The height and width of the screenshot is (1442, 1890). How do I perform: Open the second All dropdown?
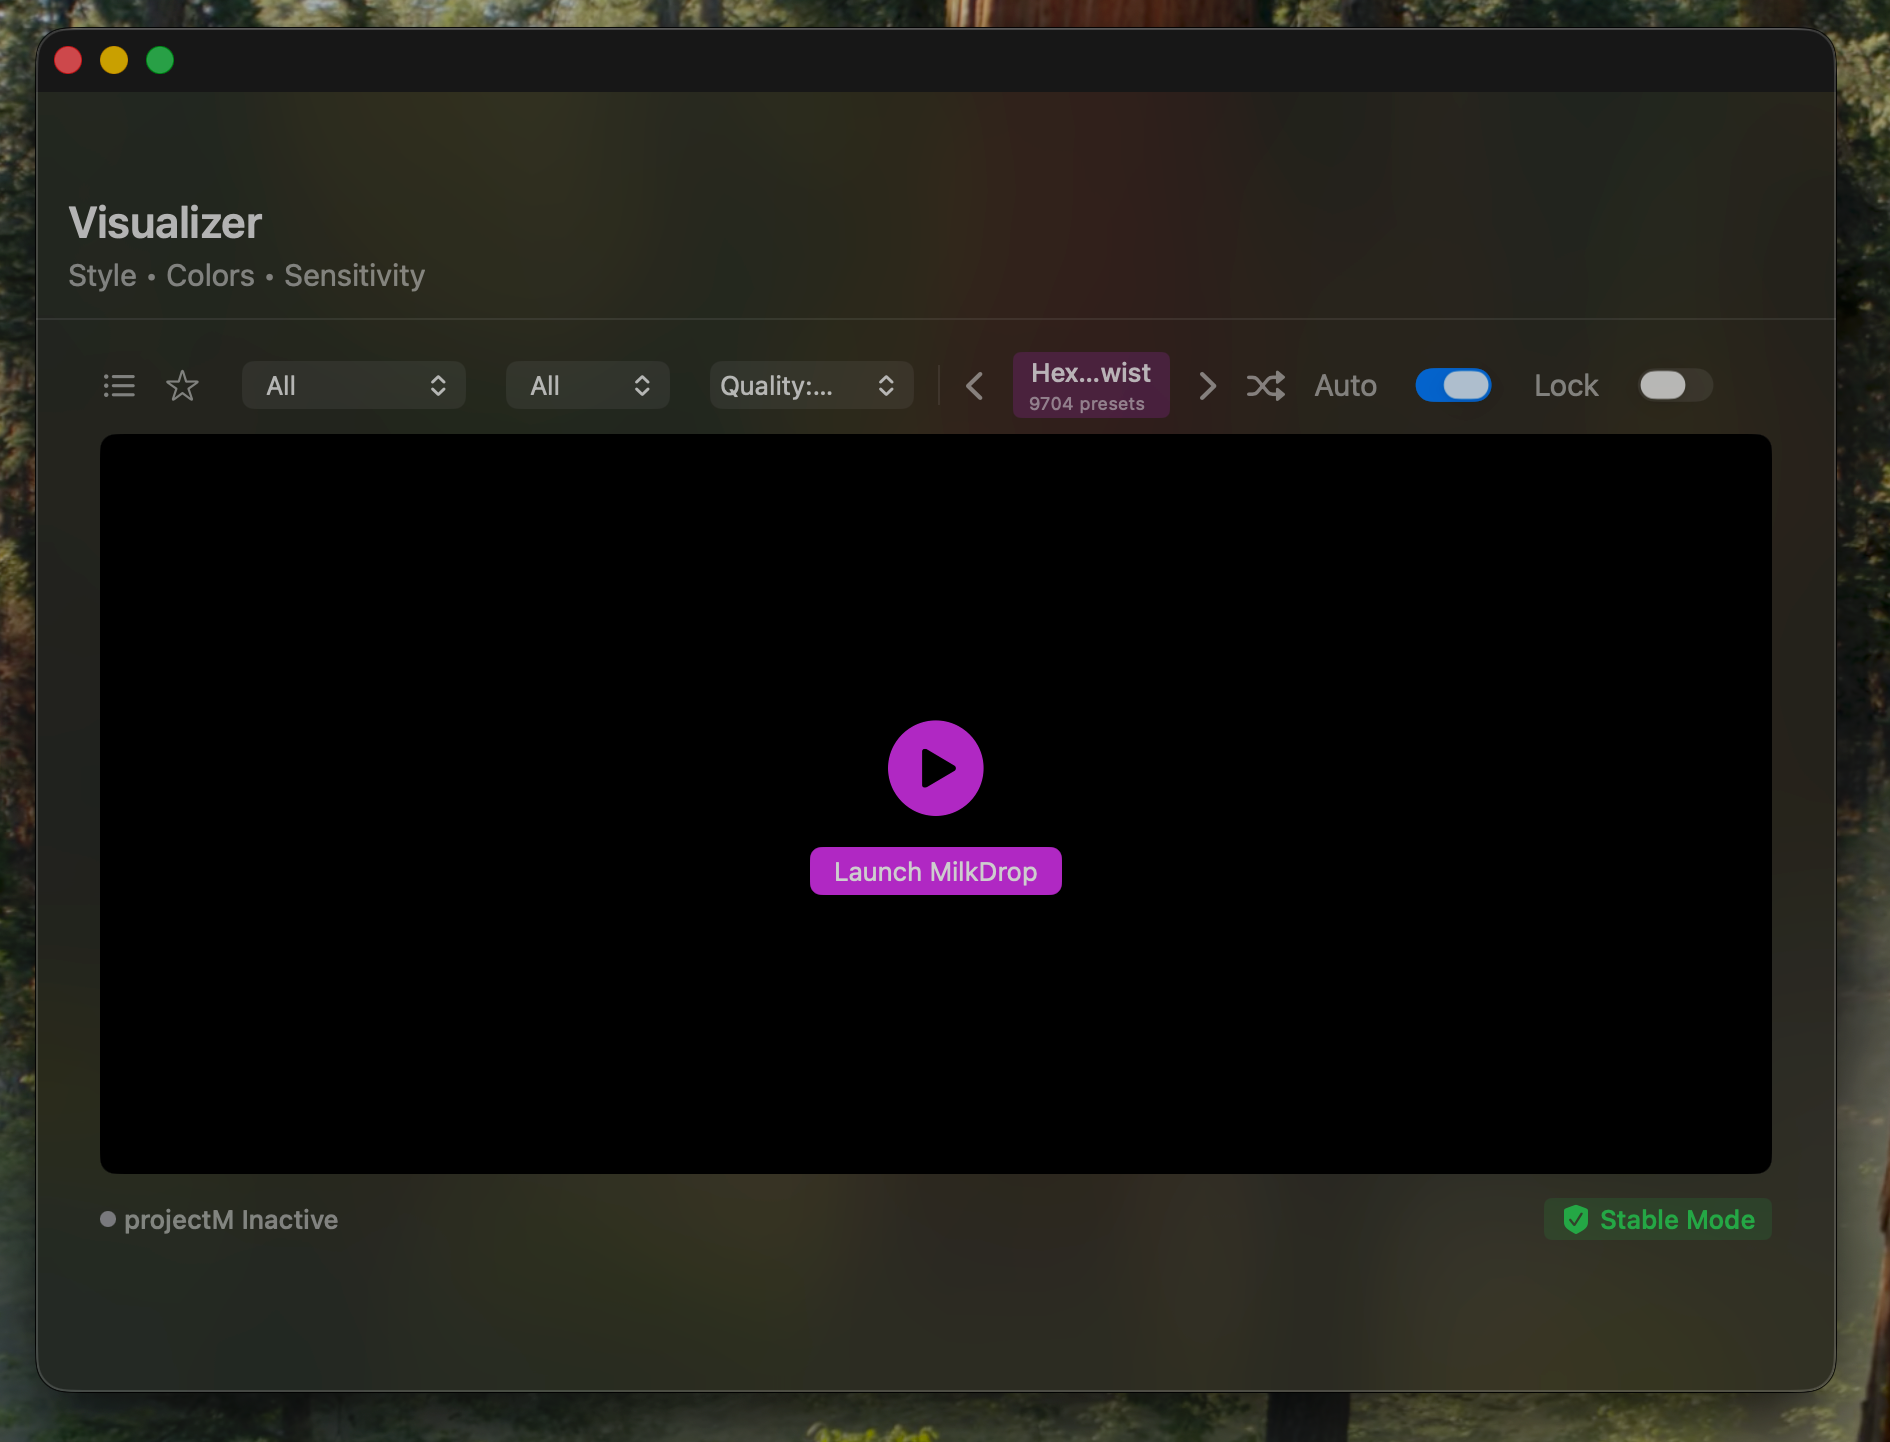pos(588,386)
